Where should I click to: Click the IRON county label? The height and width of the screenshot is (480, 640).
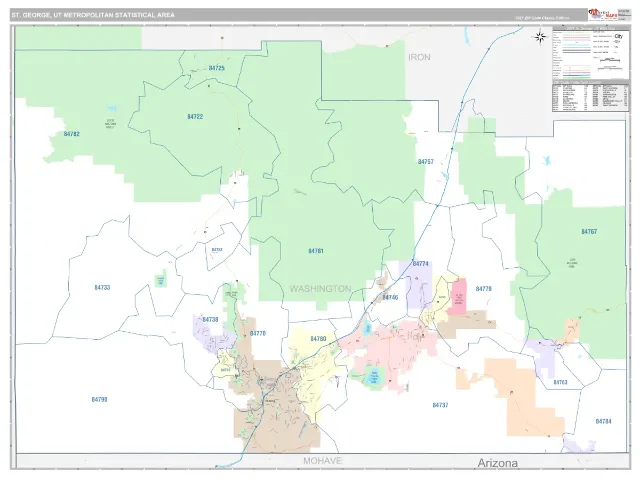419,57
